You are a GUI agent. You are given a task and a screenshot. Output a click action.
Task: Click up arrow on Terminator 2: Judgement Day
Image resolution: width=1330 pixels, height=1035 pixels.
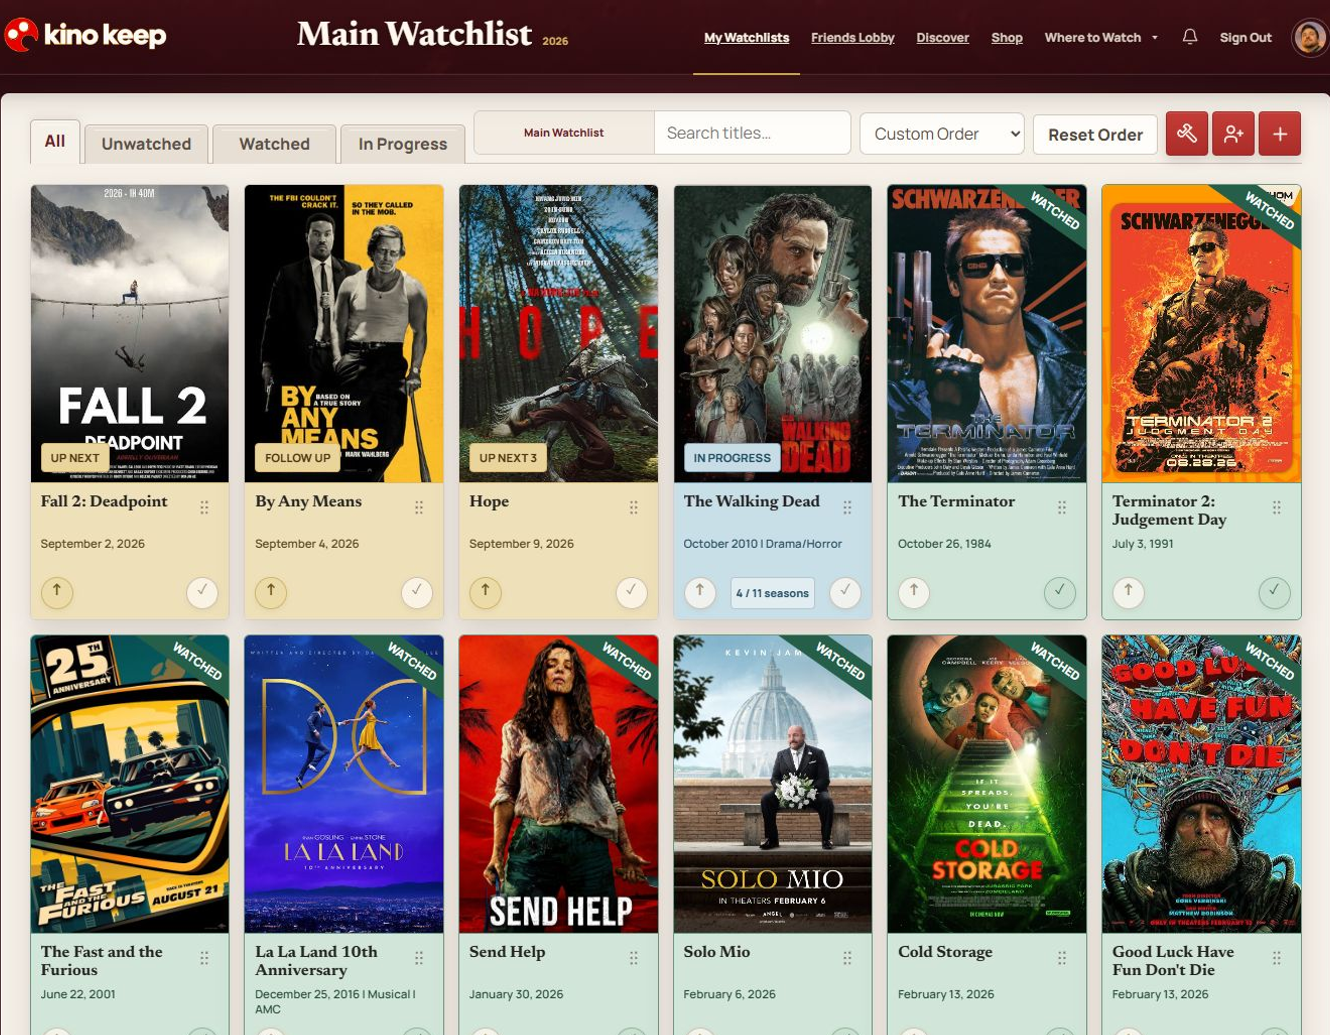(x=1128, y=592)
